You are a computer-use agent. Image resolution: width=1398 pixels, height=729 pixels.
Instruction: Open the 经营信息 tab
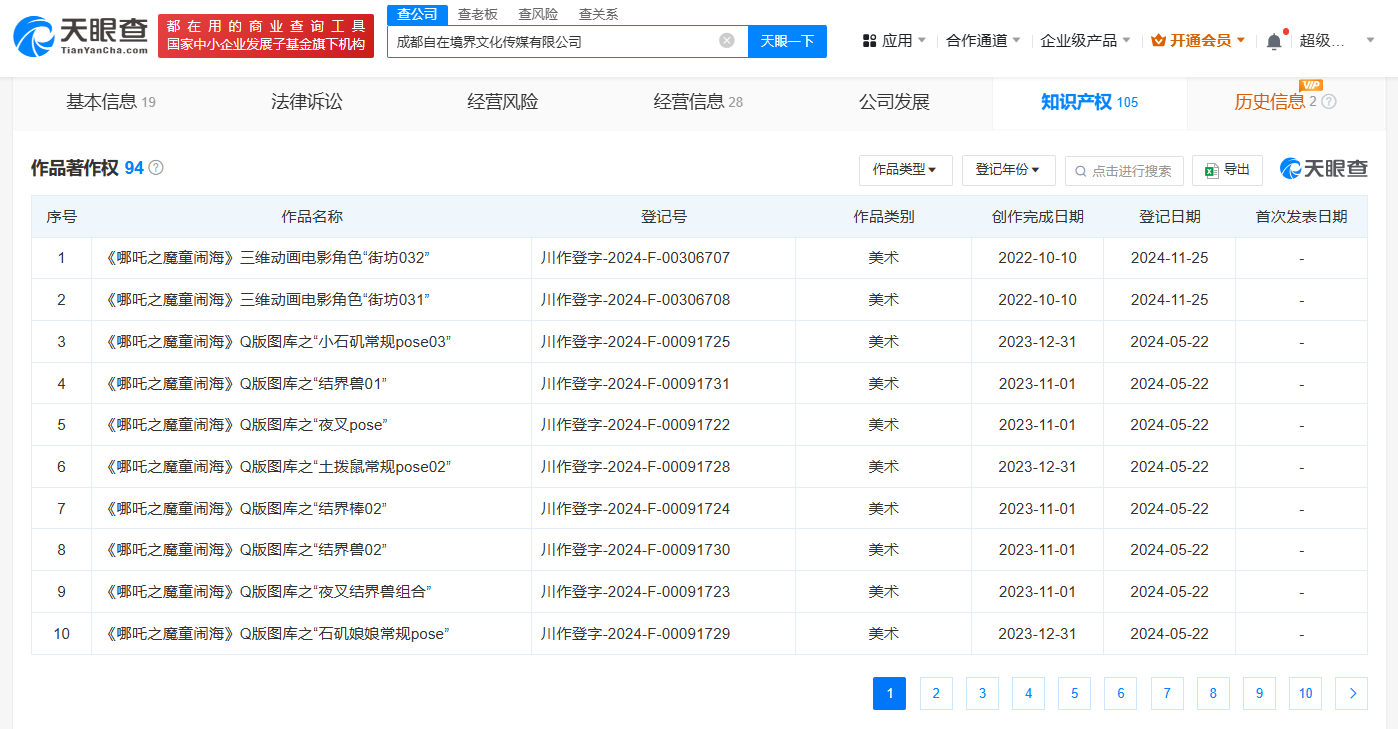(x=698, y=102)
